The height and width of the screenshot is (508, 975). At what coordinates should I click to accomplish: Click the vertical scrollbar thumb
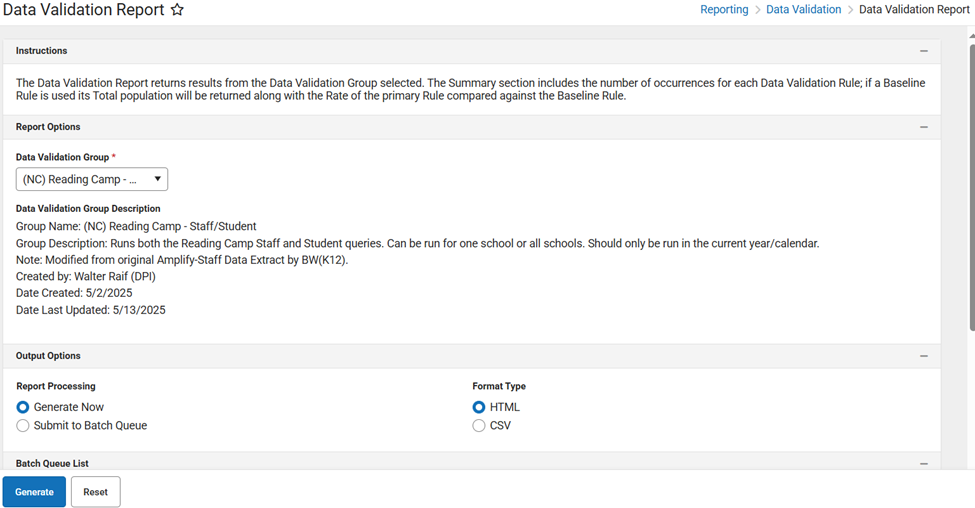point(970,180)
